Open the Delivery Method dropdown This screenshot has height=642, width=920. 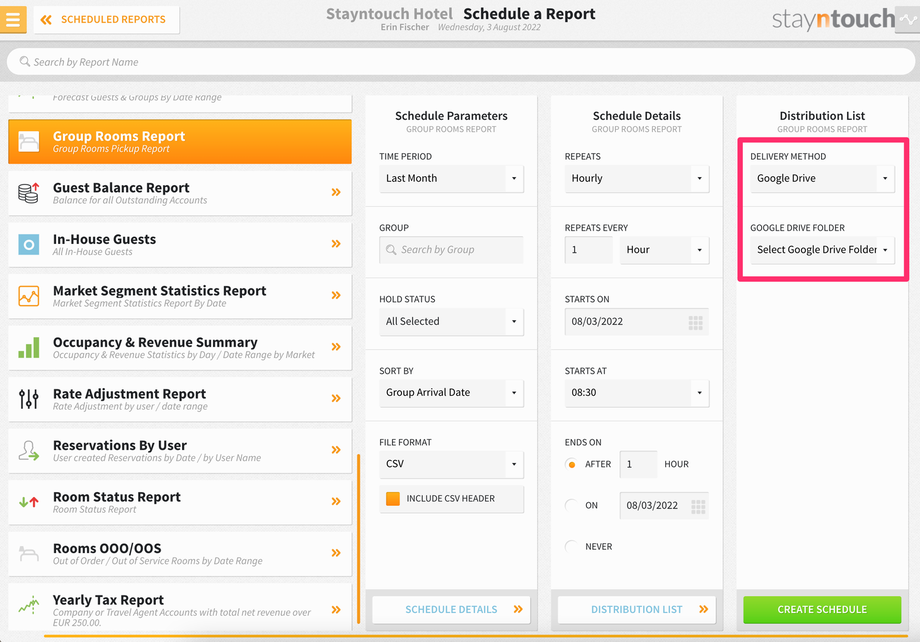click(x=822, y=178)
